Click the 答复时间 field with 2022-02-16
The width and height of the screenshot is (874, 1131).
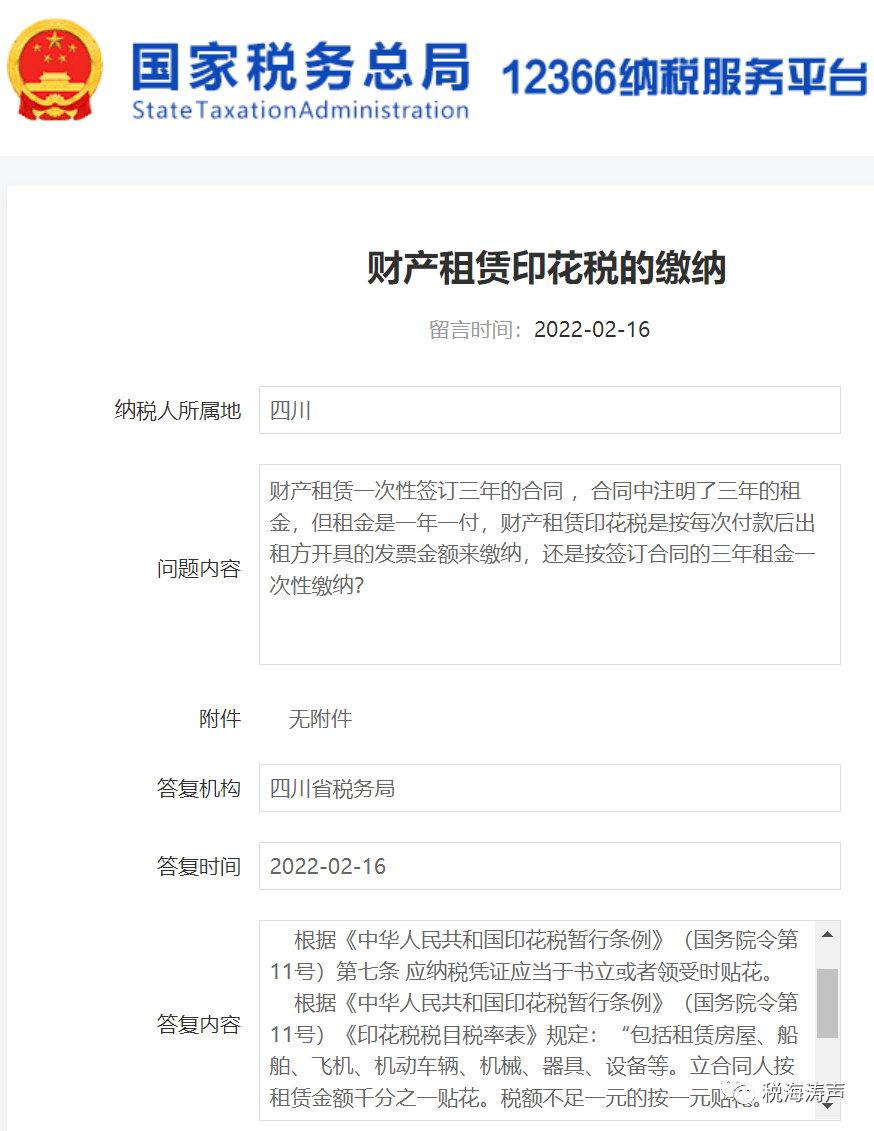point(549,866)
